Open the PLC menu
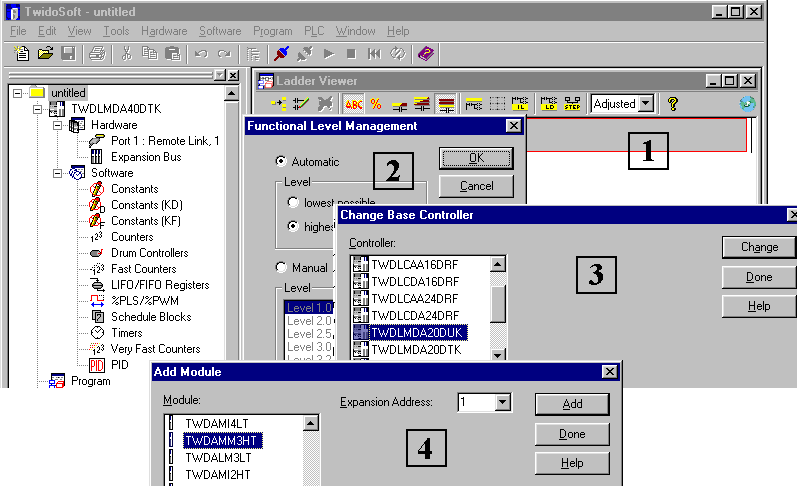 tap(314, 31)
